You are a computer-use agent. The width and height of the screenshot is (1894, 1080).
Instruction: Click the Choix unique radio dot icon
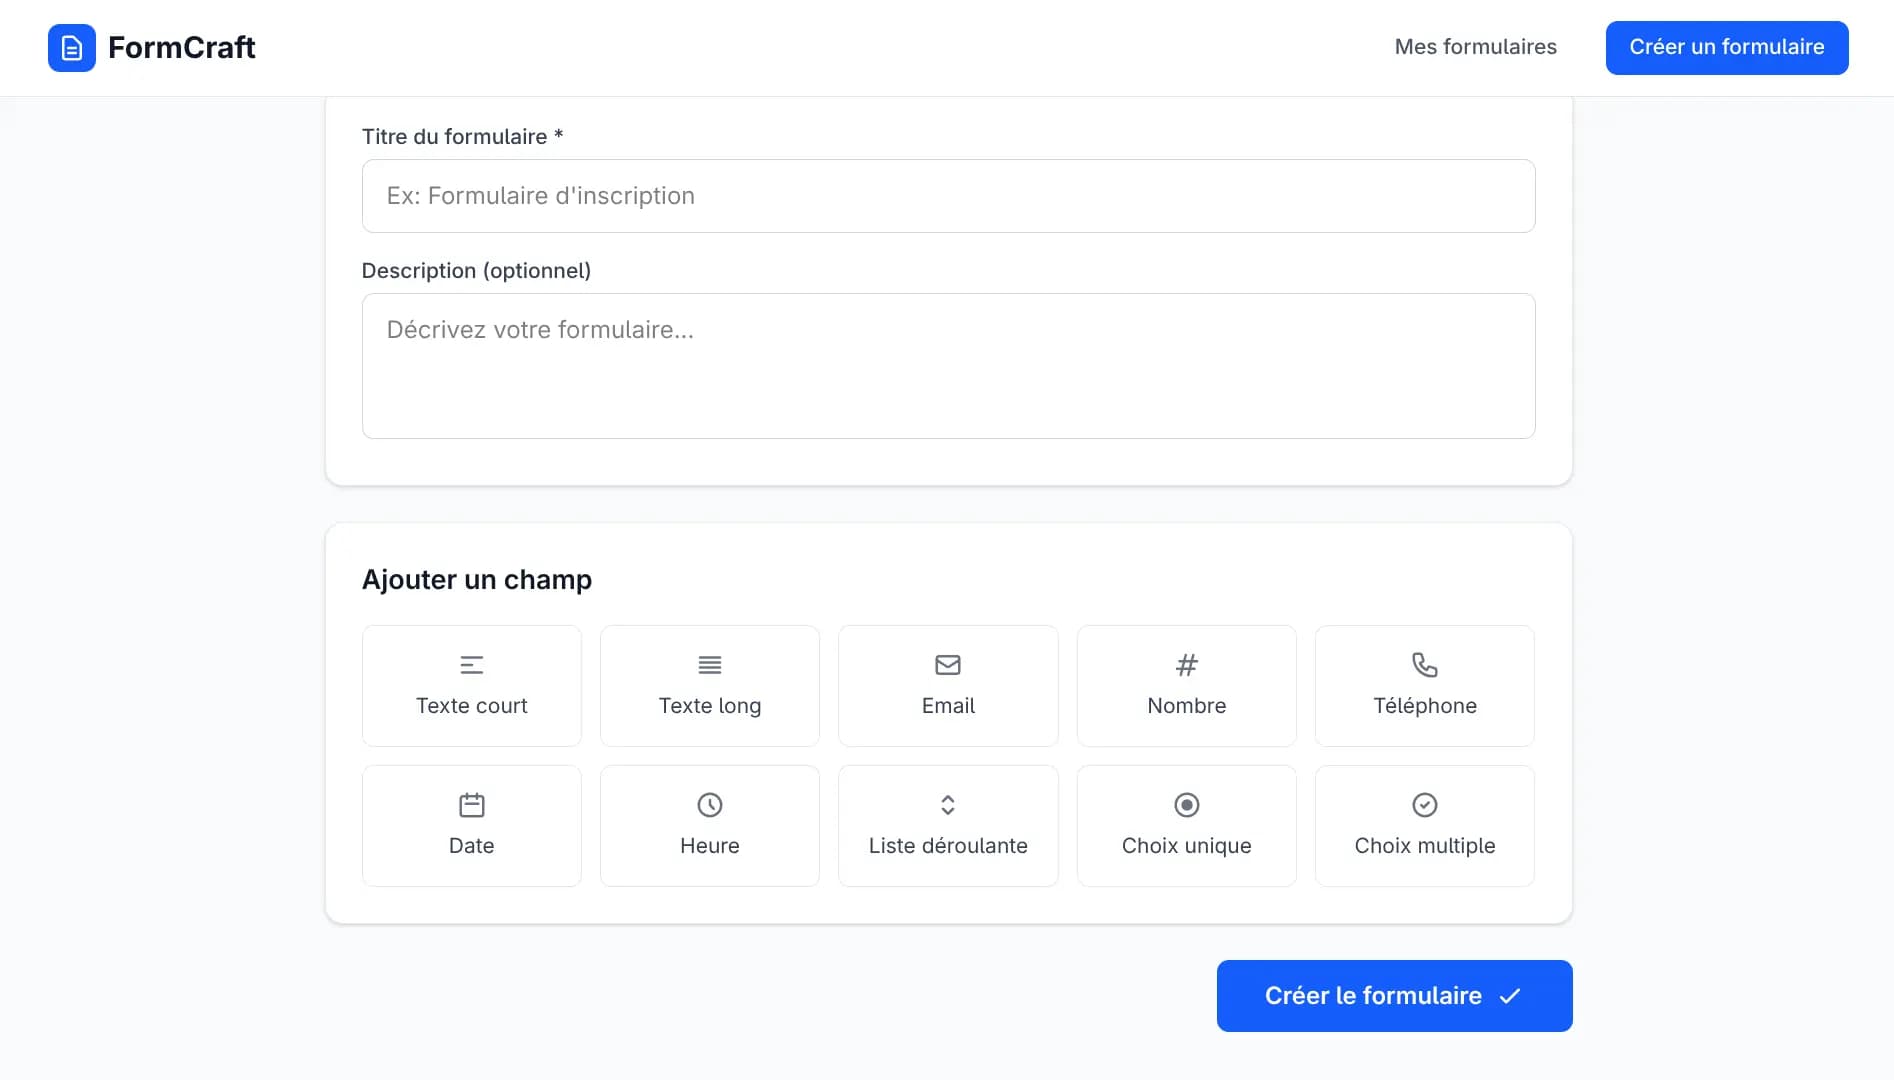tap(1186, 805)
